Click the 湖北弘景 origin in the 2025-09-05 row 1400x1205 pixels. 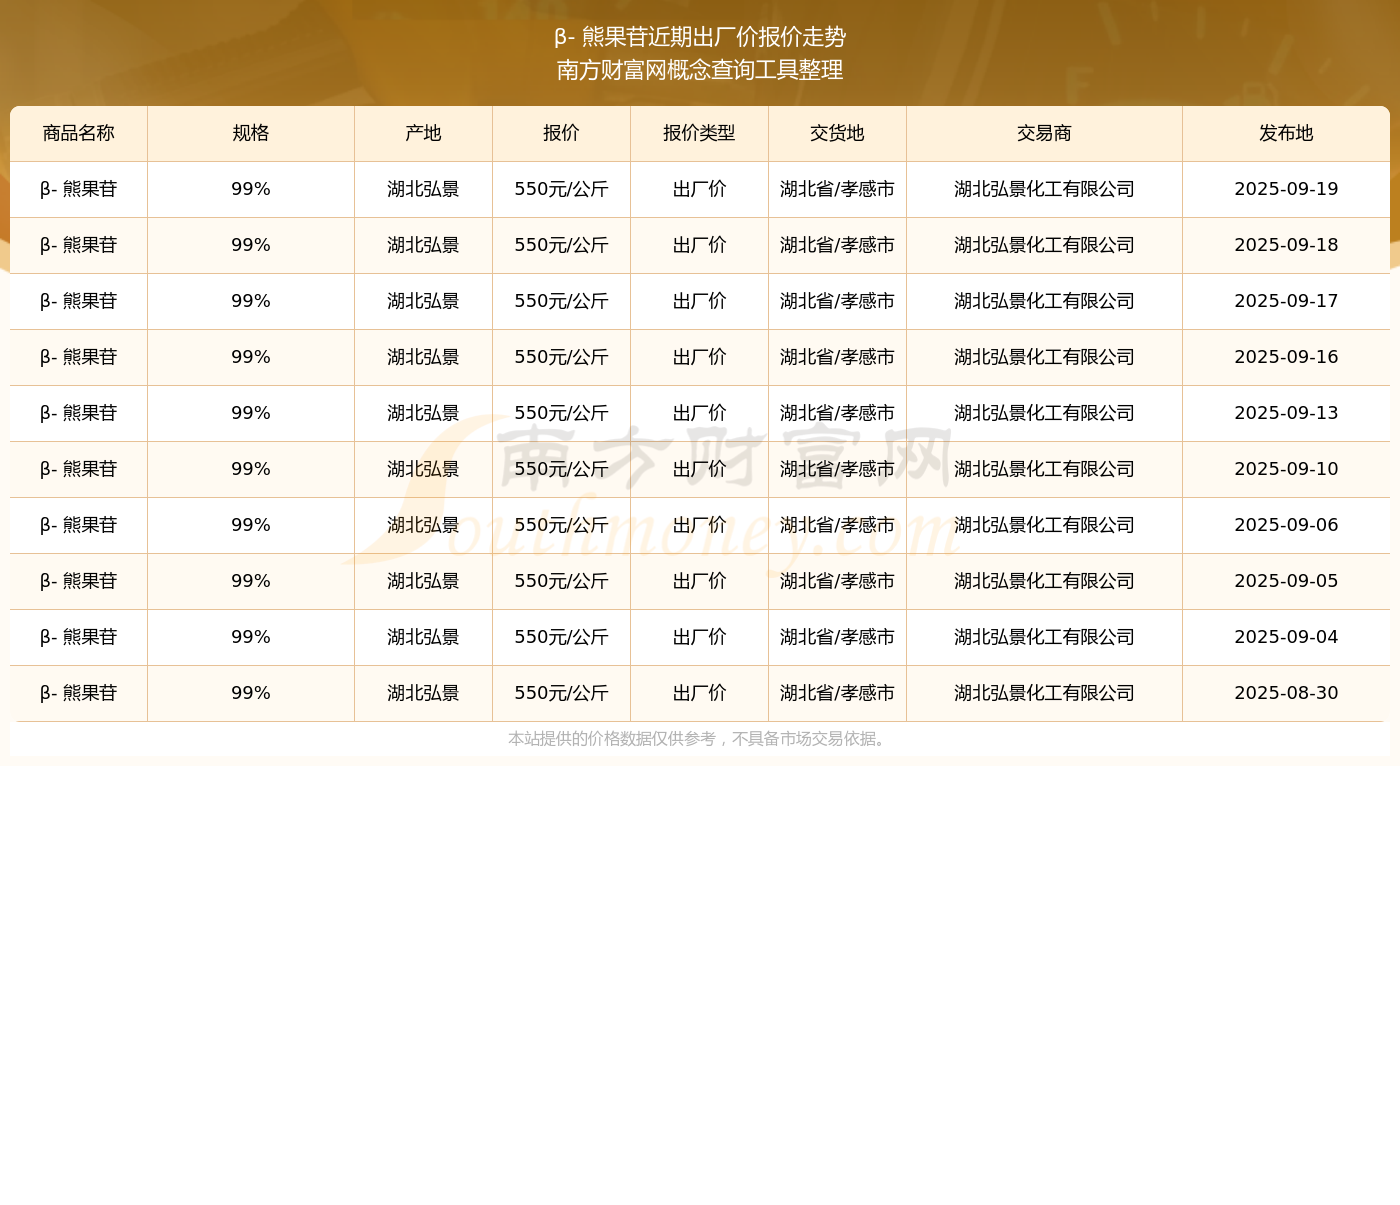423,581
